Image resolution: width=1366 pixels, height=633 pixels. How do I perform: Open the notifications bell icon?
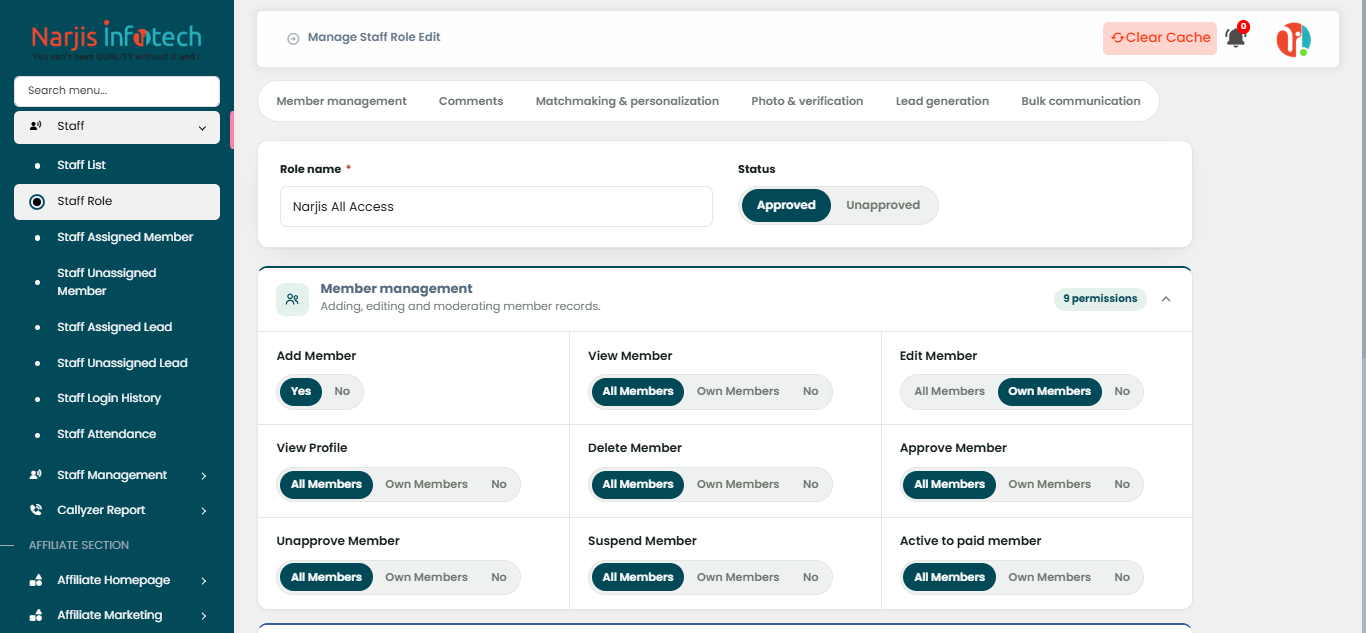[x=1236, y=38]
